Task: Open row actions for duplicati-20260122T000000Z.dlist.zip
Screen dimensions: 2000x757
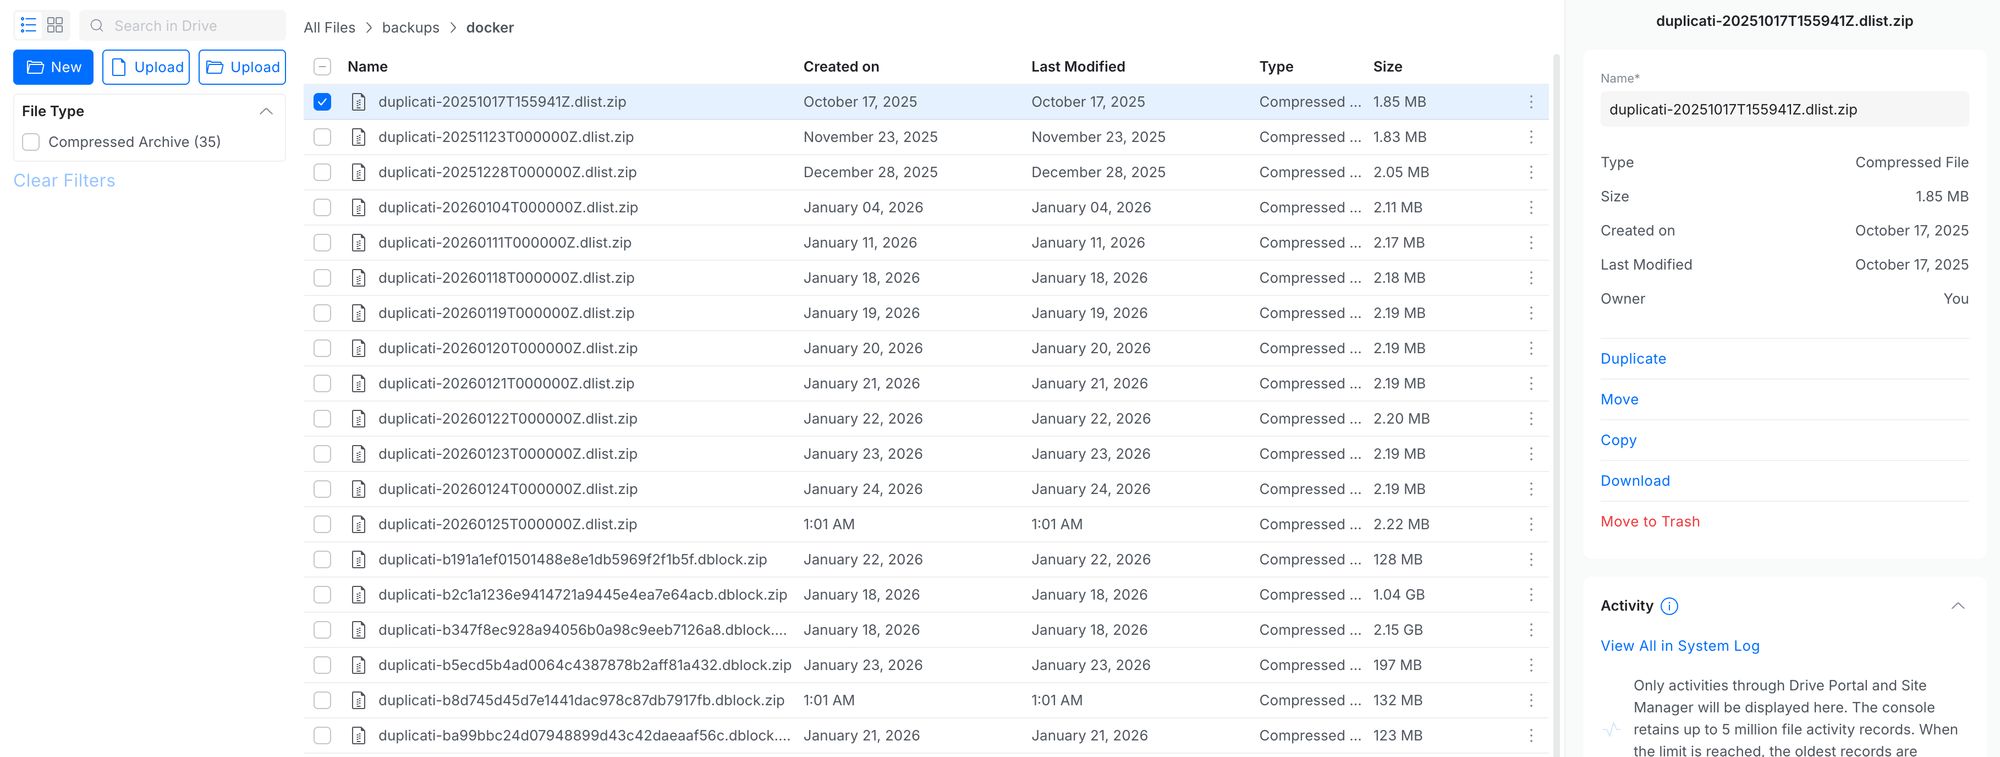Action: tap(1530, 419)
